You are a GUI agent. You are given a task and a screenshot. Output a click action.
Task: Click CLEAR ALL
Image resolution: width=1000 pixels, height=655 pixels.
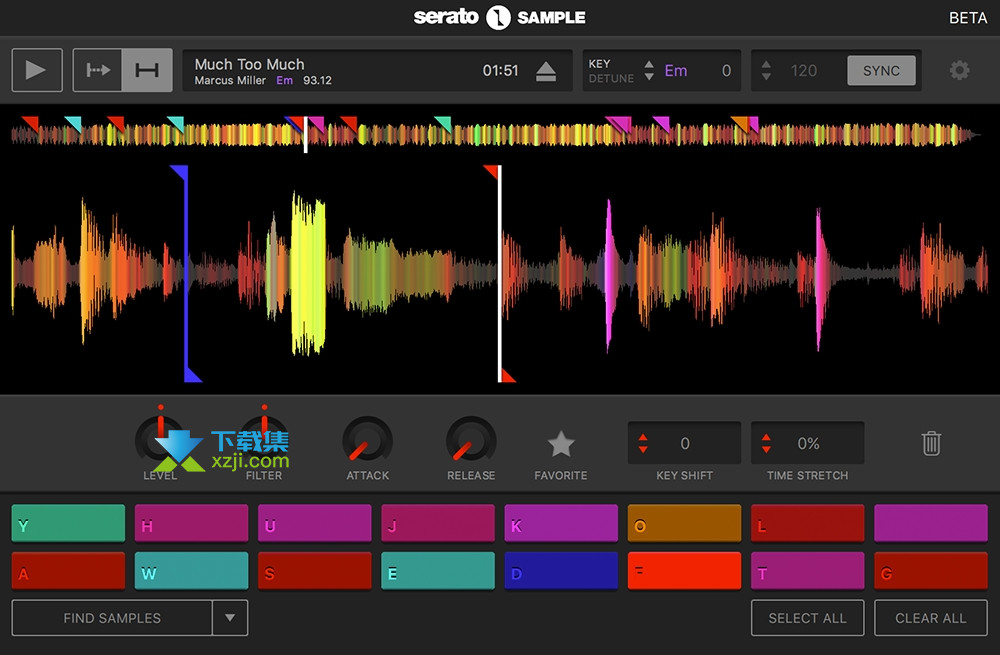pos(930,617)
